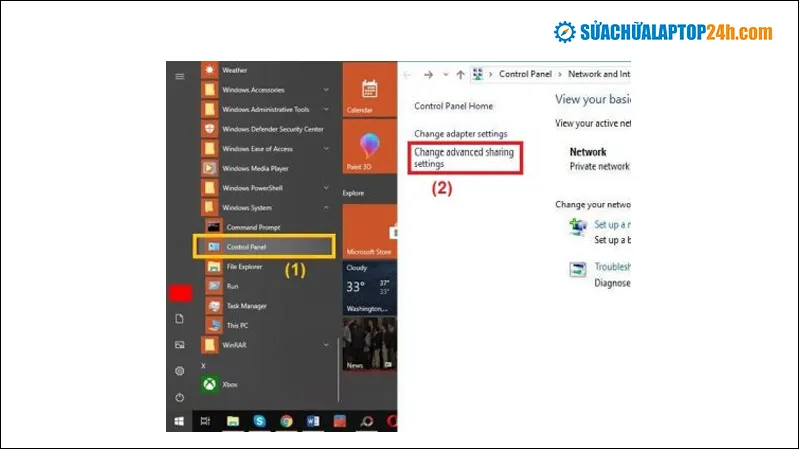The image size is (800, 450).
Task: Open the Paint 3D tile
Action: click(x=369, y=147)
